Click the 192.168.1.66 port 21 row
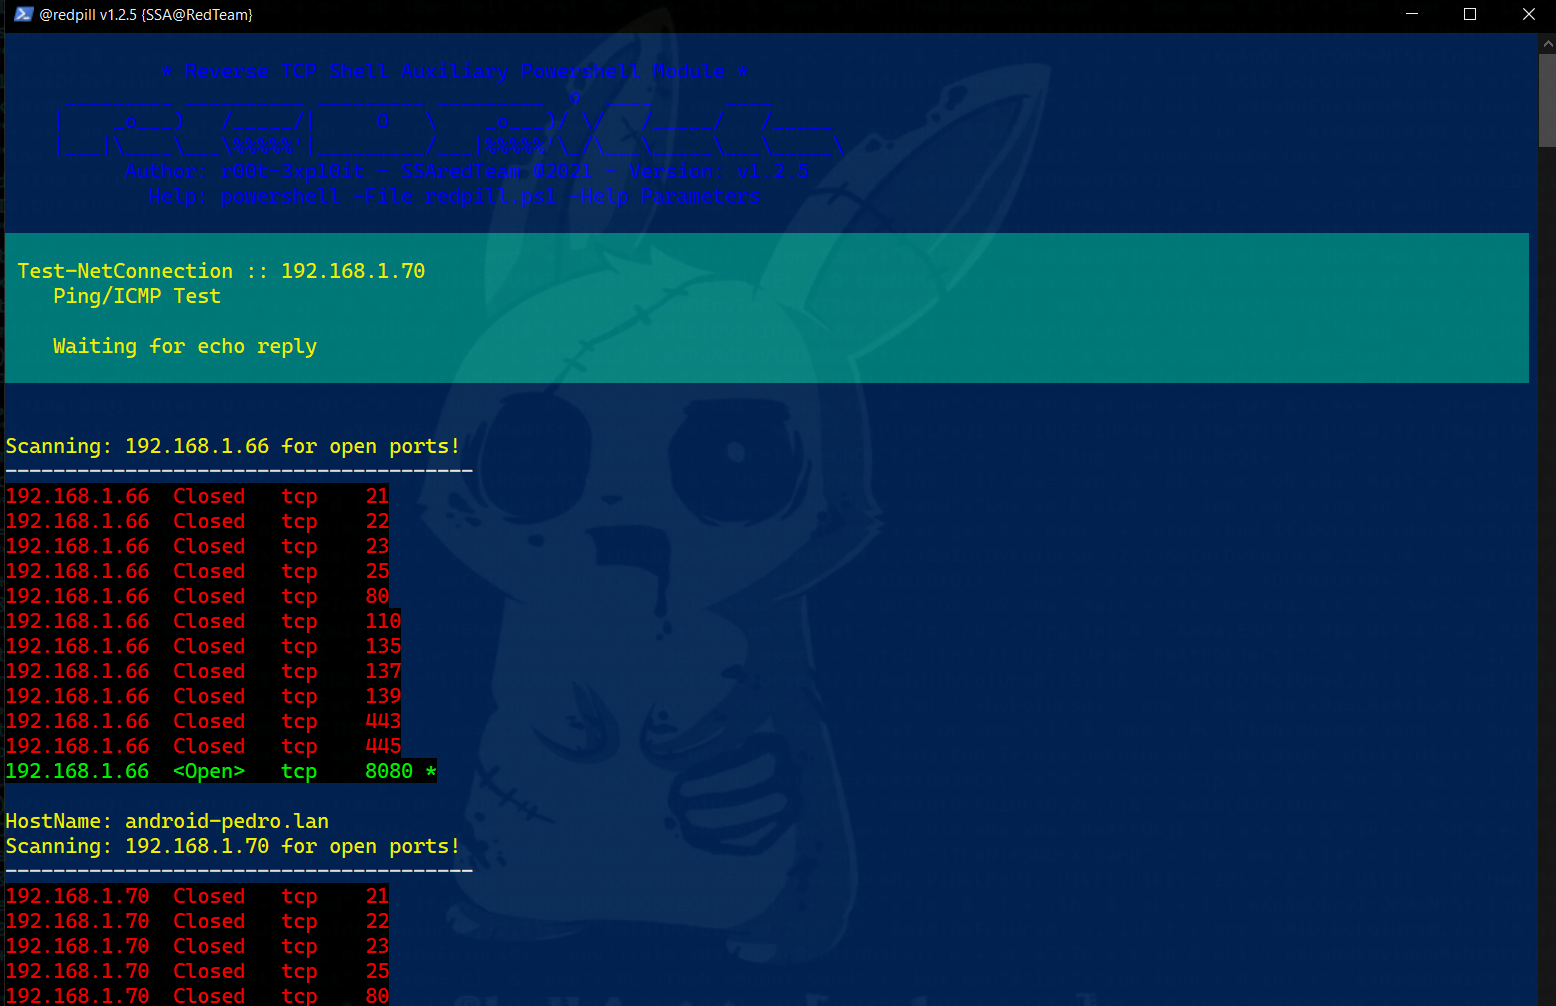 click(x=197, y=496)
